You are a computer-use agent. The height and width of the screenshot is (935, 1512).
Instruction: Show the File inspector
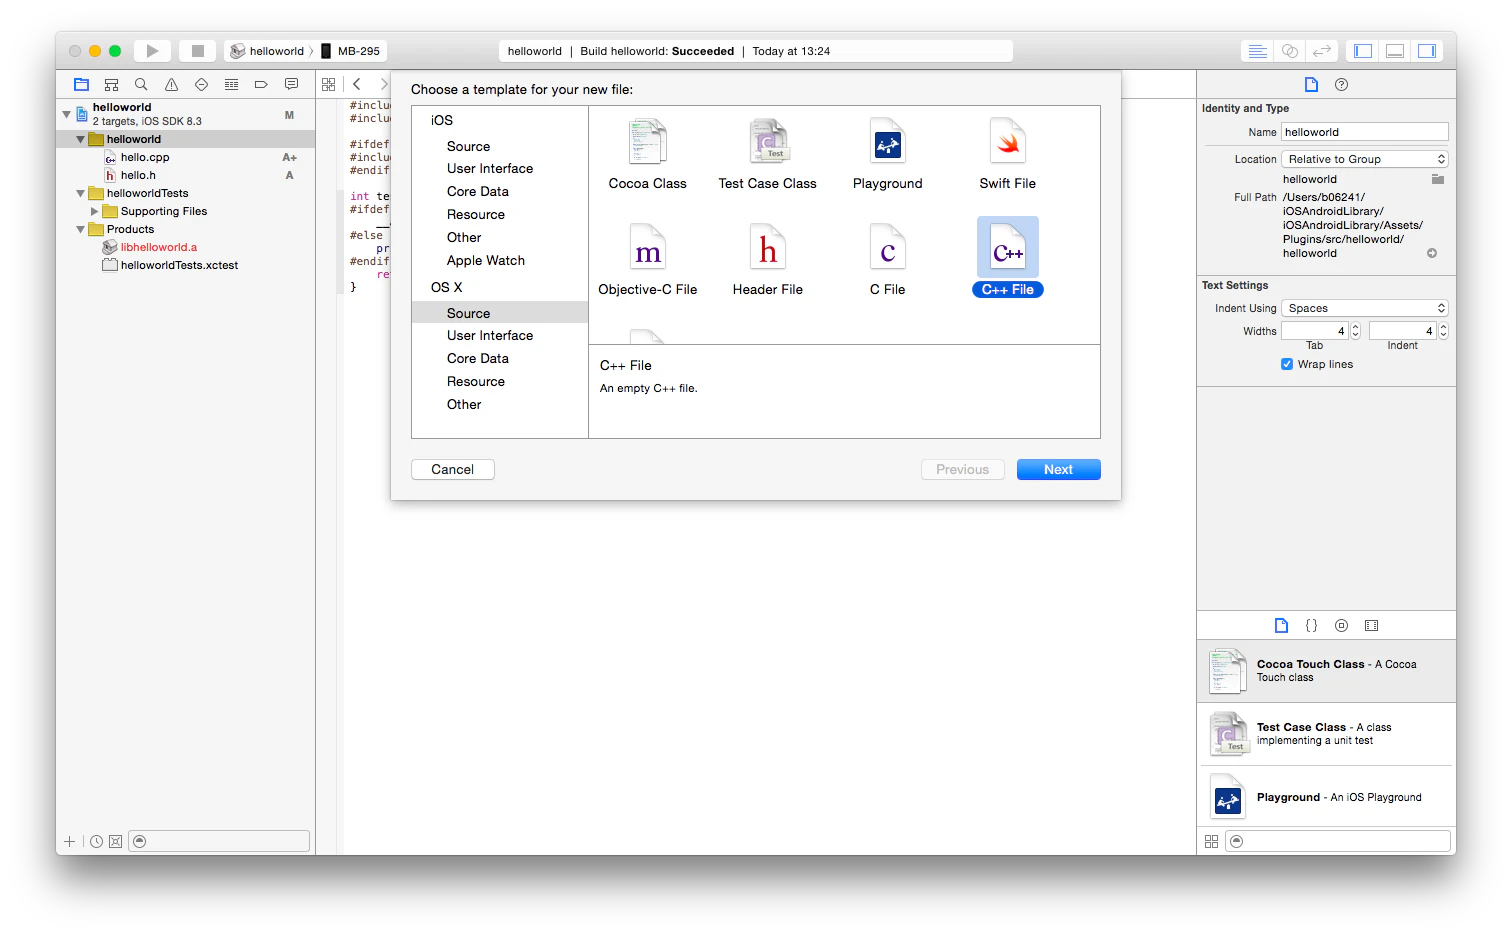pos(1311,84)
